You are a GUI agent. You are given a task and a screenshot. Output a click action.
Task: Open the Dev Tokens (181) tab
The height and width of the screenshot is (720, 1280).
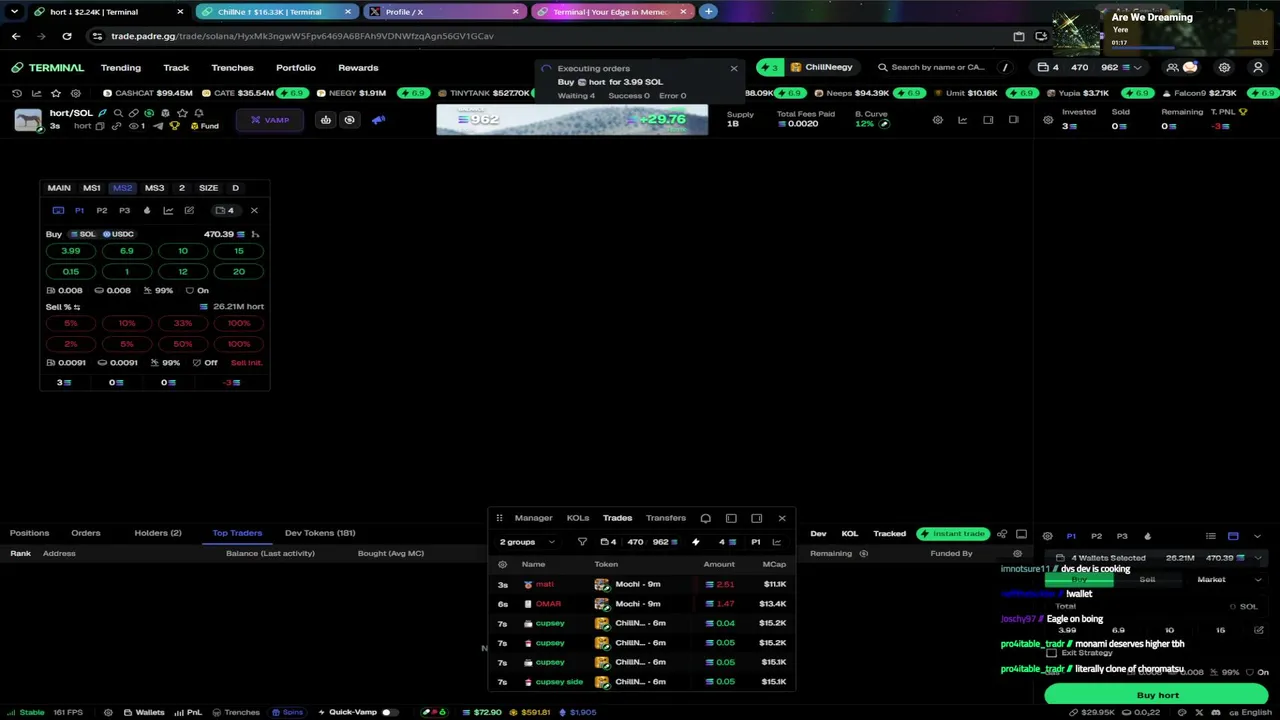pyautogui.click(x=320, y=533)
